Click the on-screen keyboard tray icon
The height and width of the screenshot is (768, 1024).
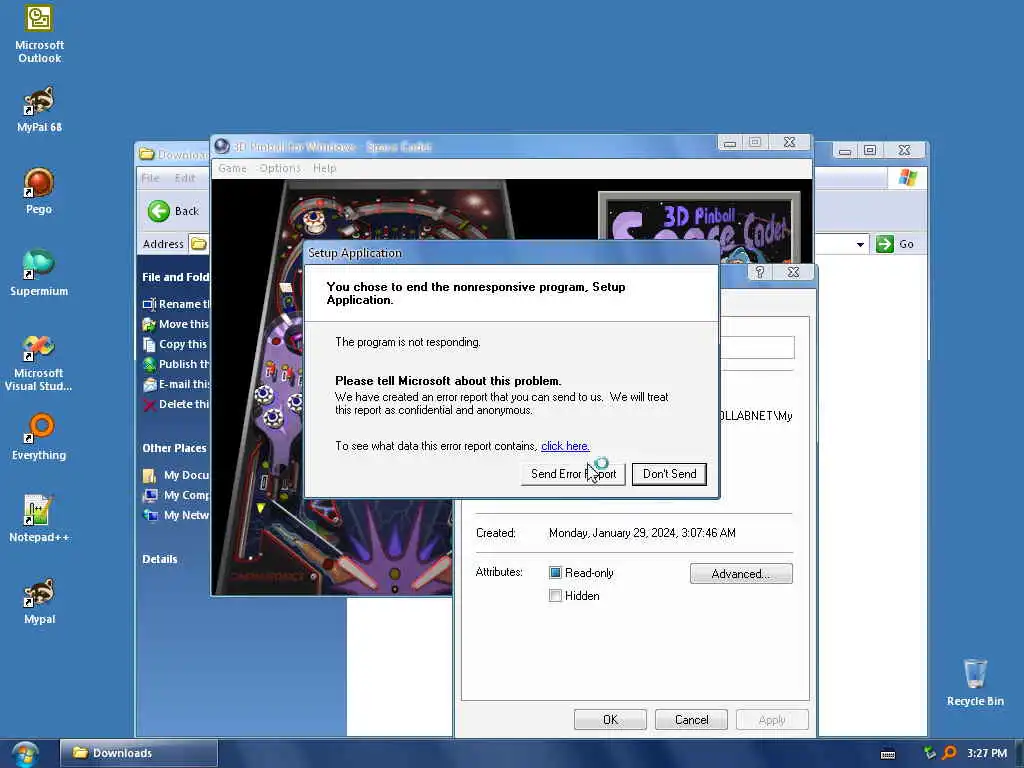point(888,754)
